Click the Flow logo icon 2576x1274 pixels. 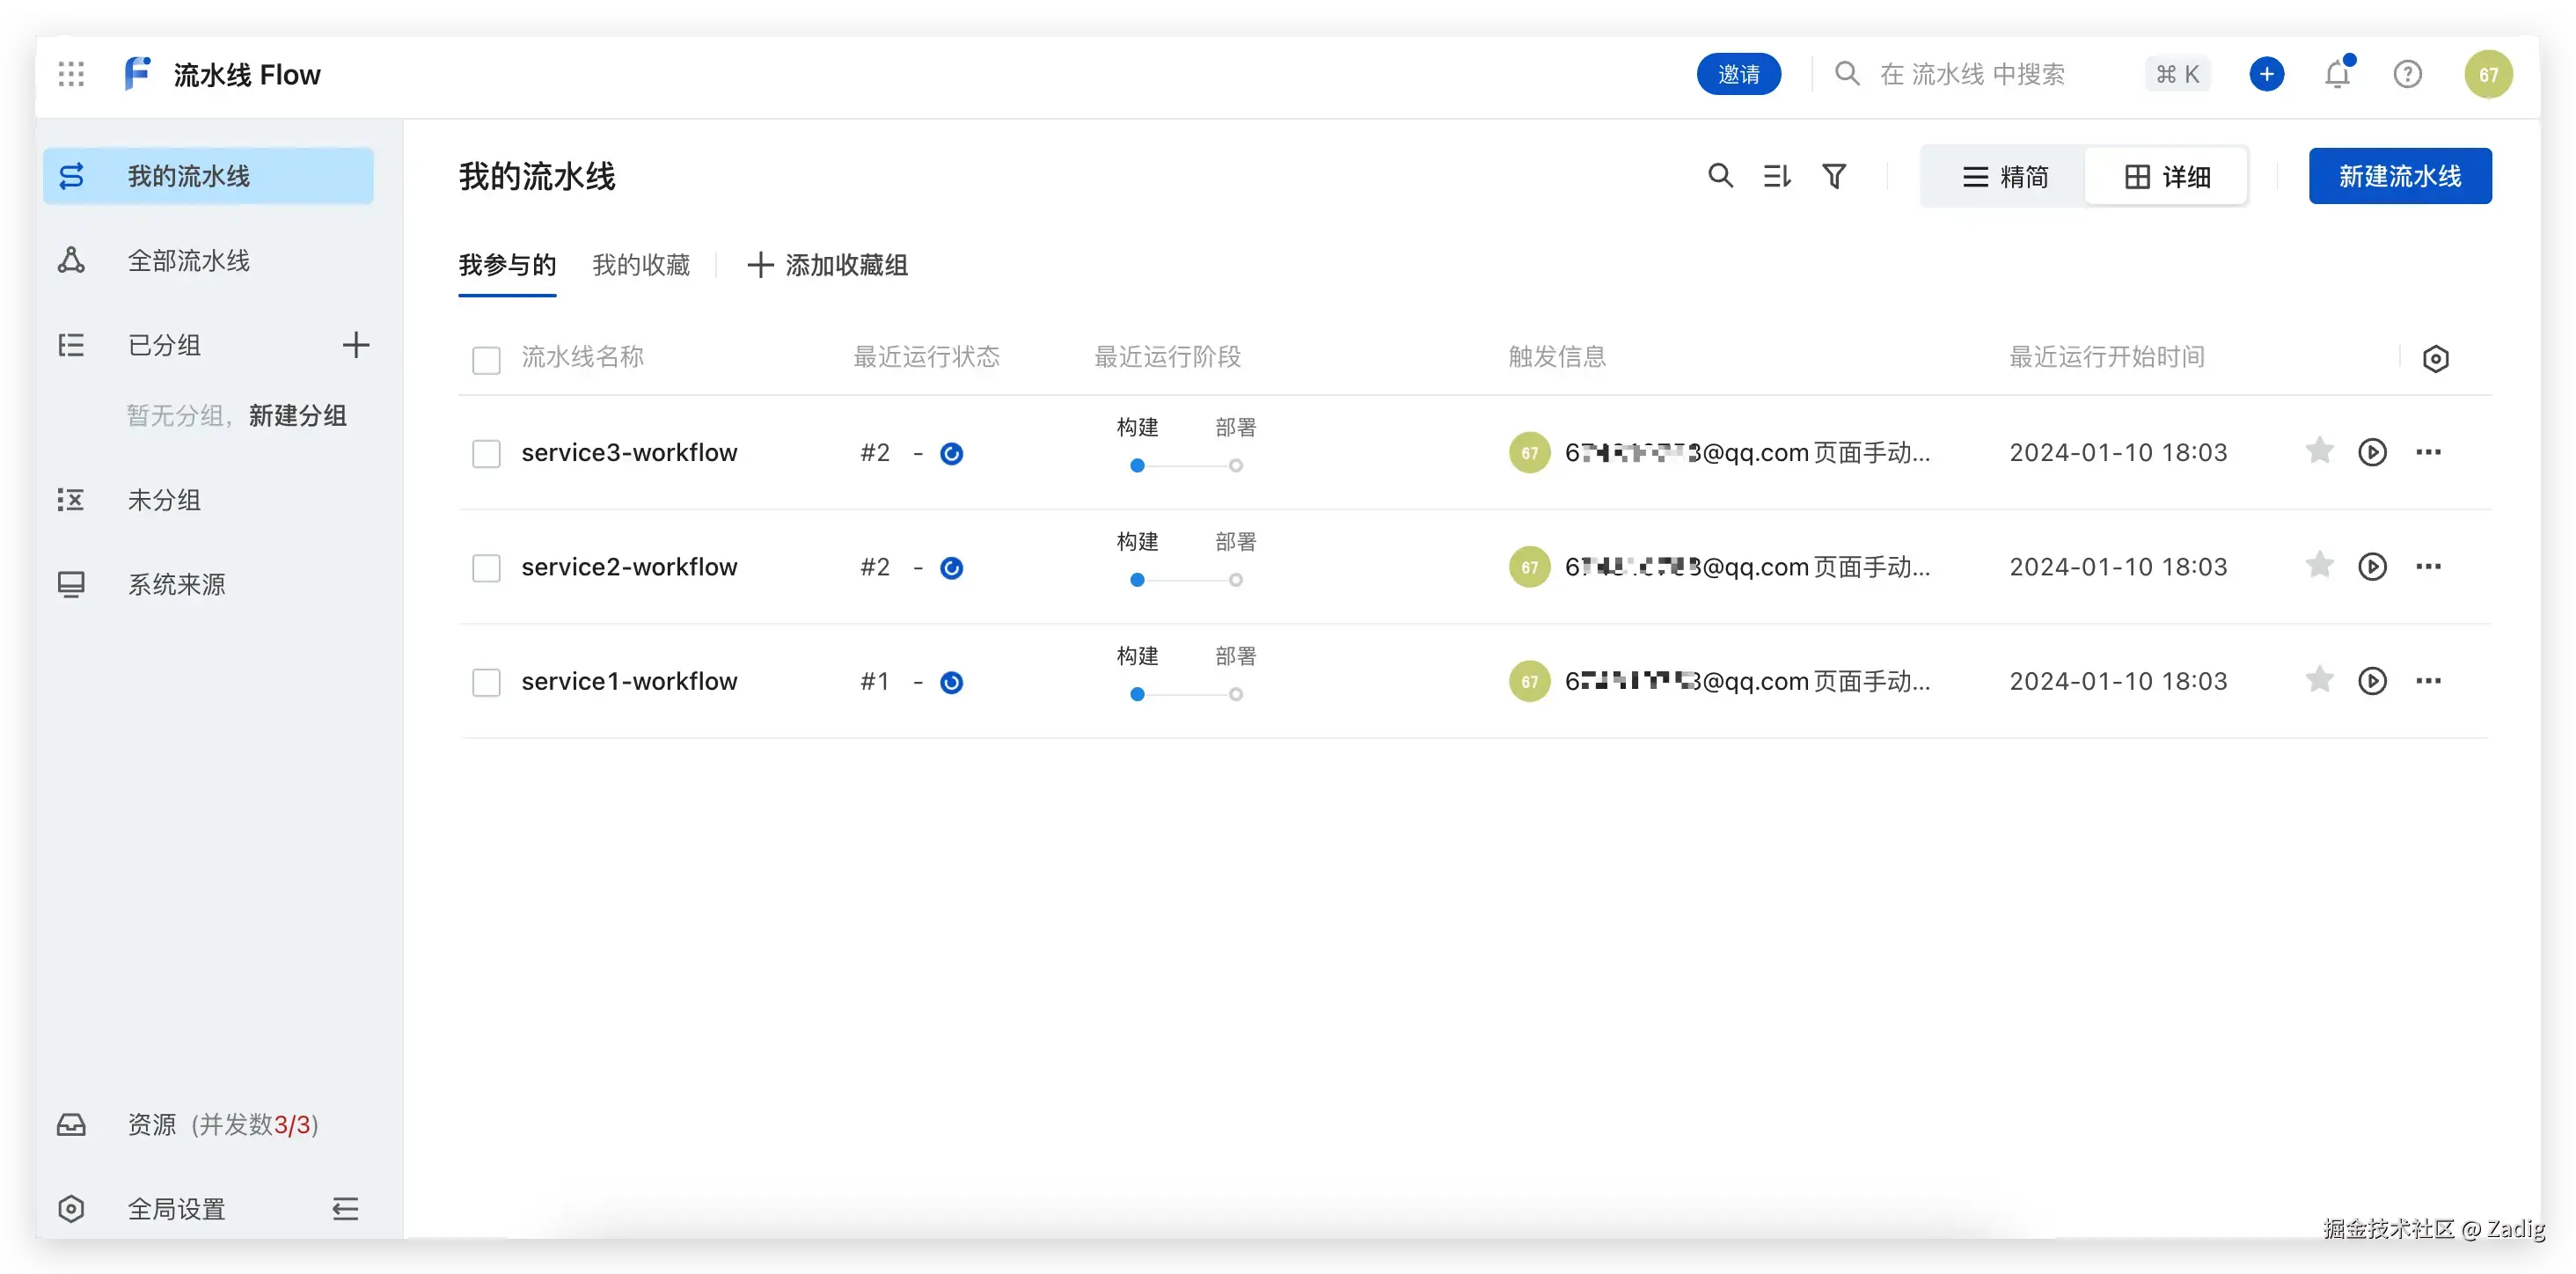coord(137,74)
